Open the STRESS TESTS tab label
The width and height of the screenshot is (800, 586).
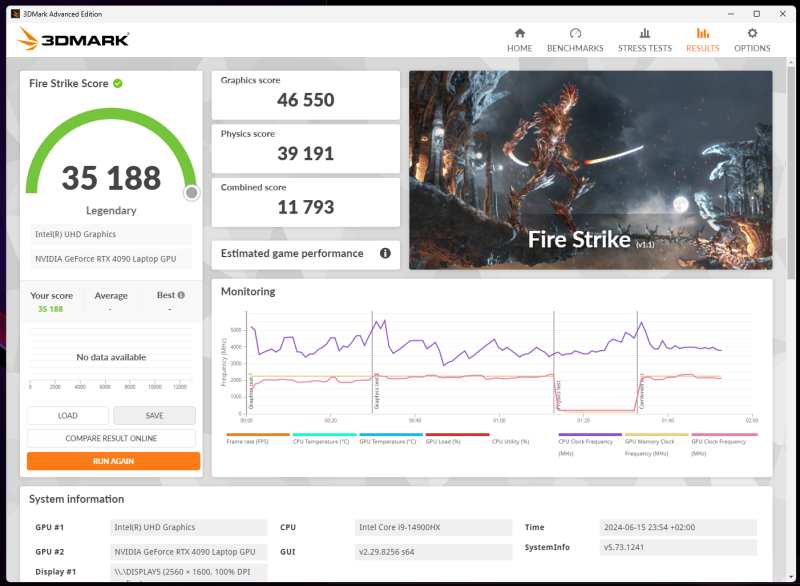pyautogui.click(x=645, y=48)
